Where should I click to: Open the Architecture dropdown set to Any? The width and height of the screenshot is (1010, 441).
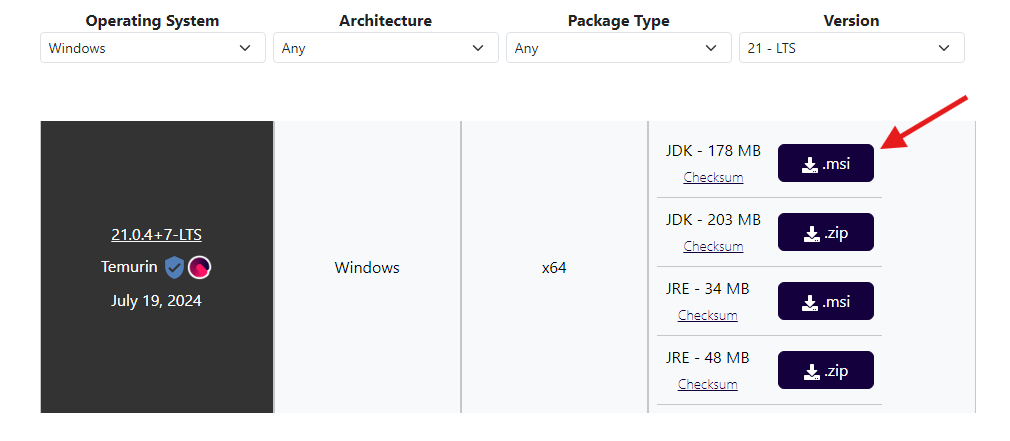point(386,48)
